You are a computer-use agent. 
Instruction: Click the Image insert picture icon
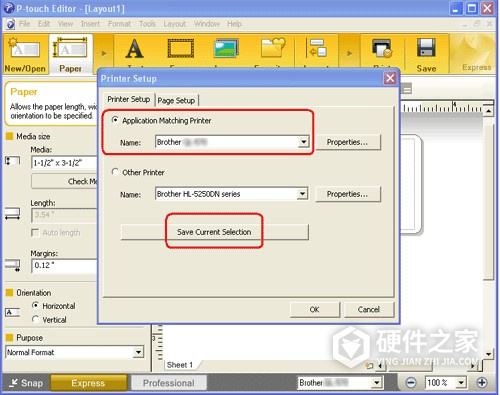tap(226, 48)
